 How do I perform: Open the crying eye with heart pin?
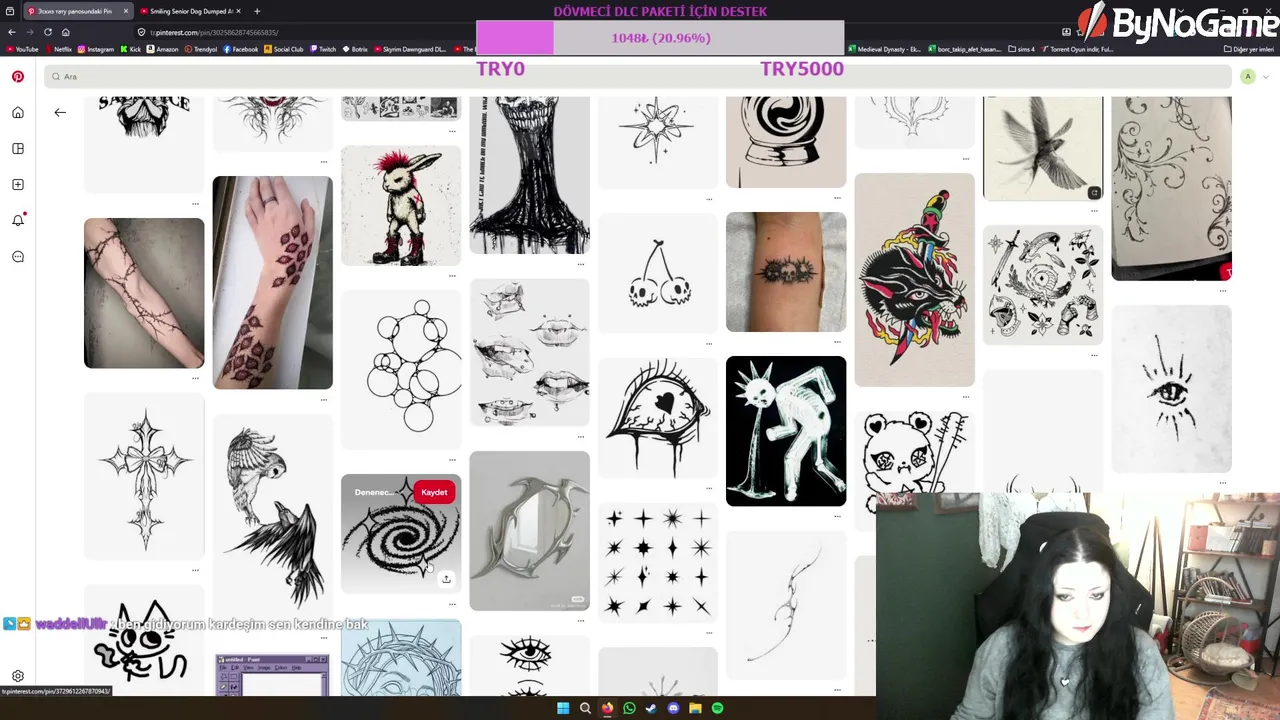coord(657,418)
